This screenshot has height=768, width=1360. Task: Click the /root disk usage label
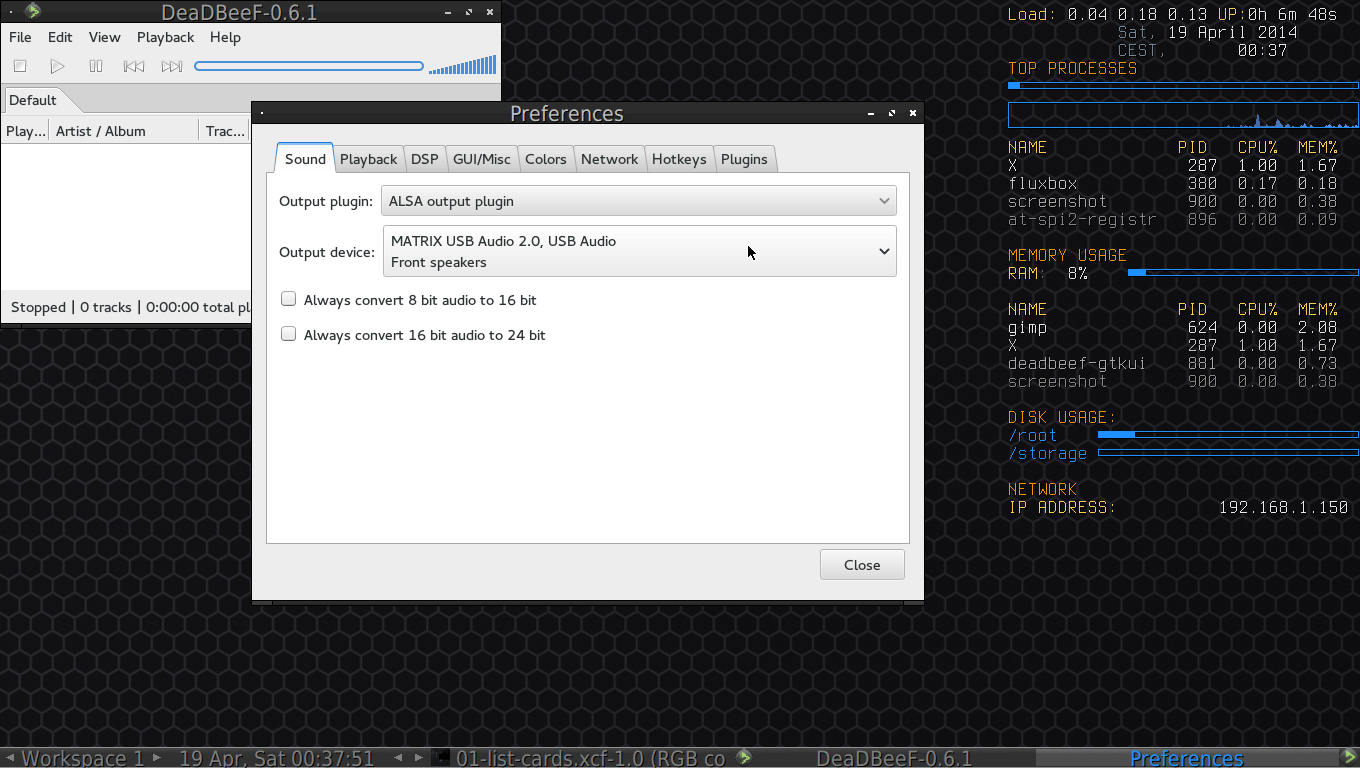click(x=1033, y=435)
